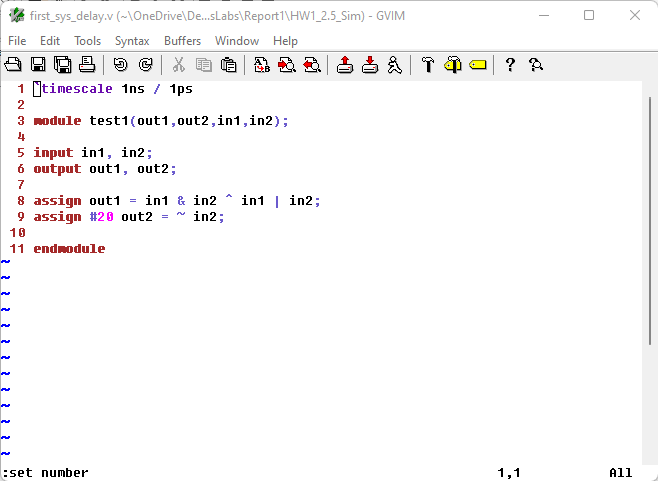Open the Syntax menu
The width and height of the screenshot is (658, 481).
[132, 41]
